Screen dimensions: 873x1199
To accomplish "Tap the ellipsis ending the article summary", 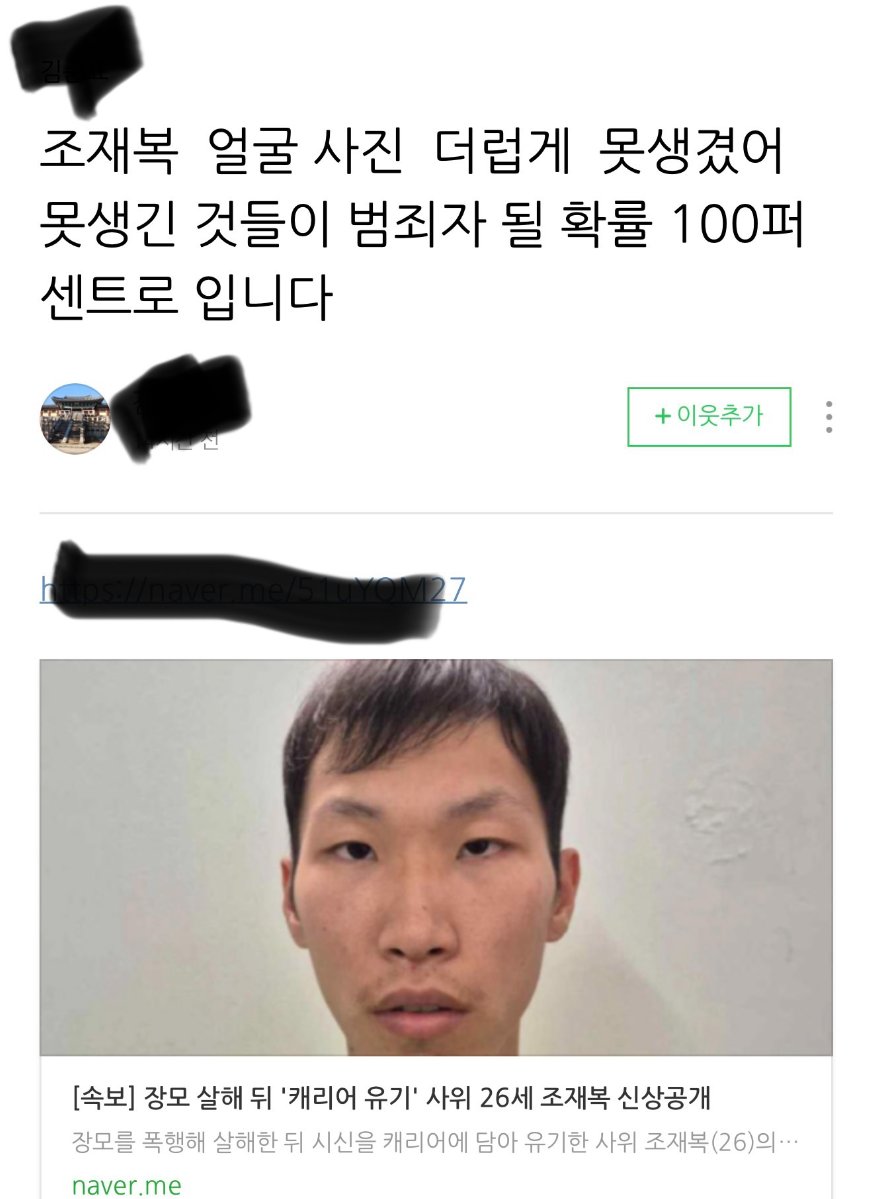I will [788, 1143].
